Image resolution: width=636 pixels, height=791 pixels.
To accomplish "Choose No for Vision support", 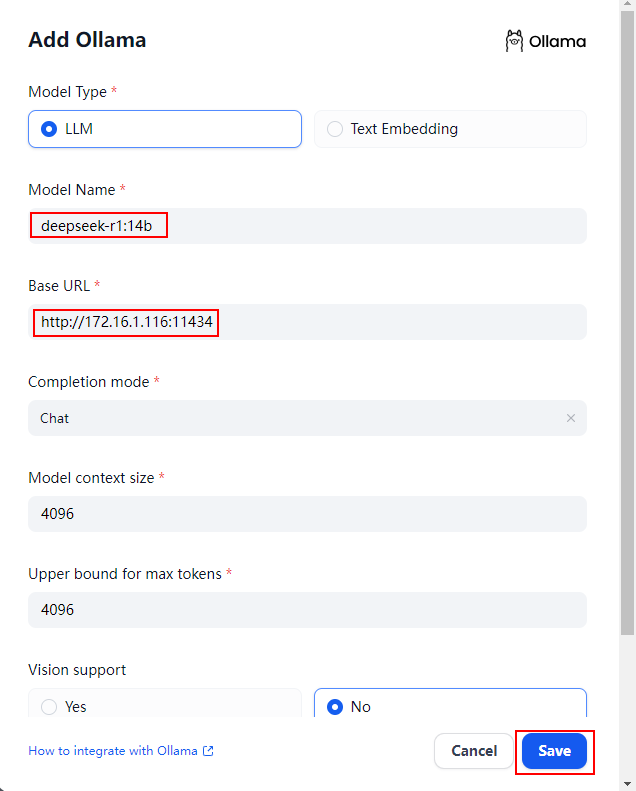I will tap(450, 703).
